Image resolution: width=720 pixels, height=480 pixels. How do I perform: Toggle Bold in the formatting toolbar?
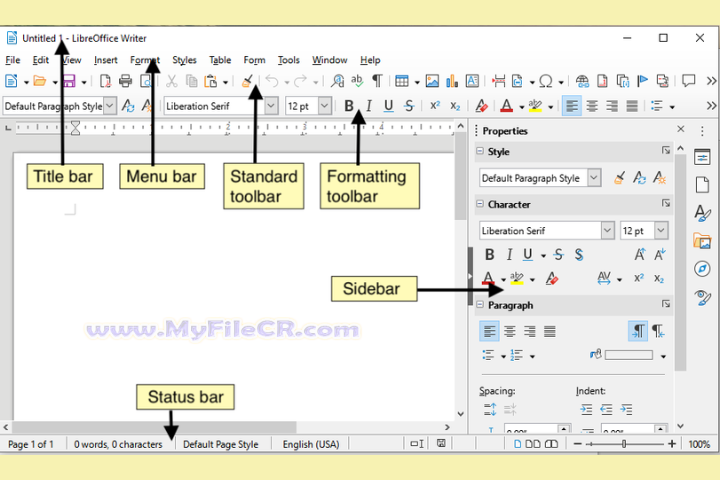[349, 106]
